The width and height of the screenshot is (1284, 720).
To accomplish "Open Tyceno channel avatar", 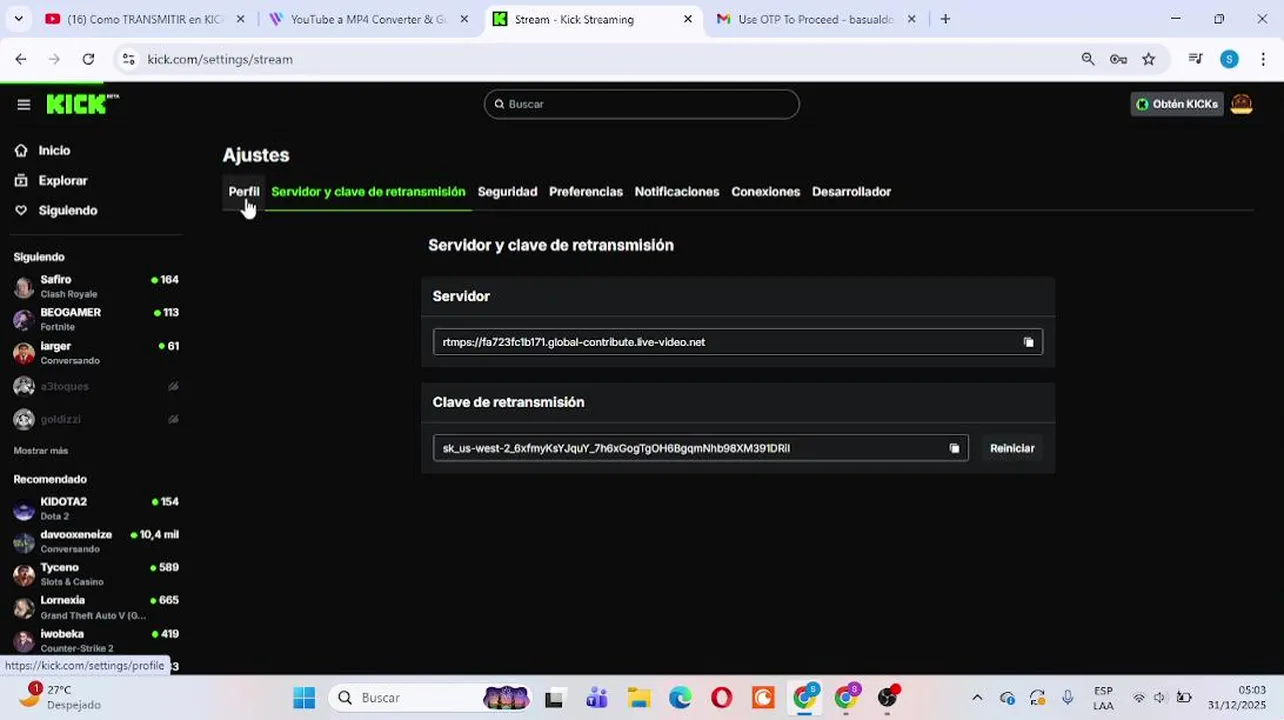I will click(x=24, y=575).
